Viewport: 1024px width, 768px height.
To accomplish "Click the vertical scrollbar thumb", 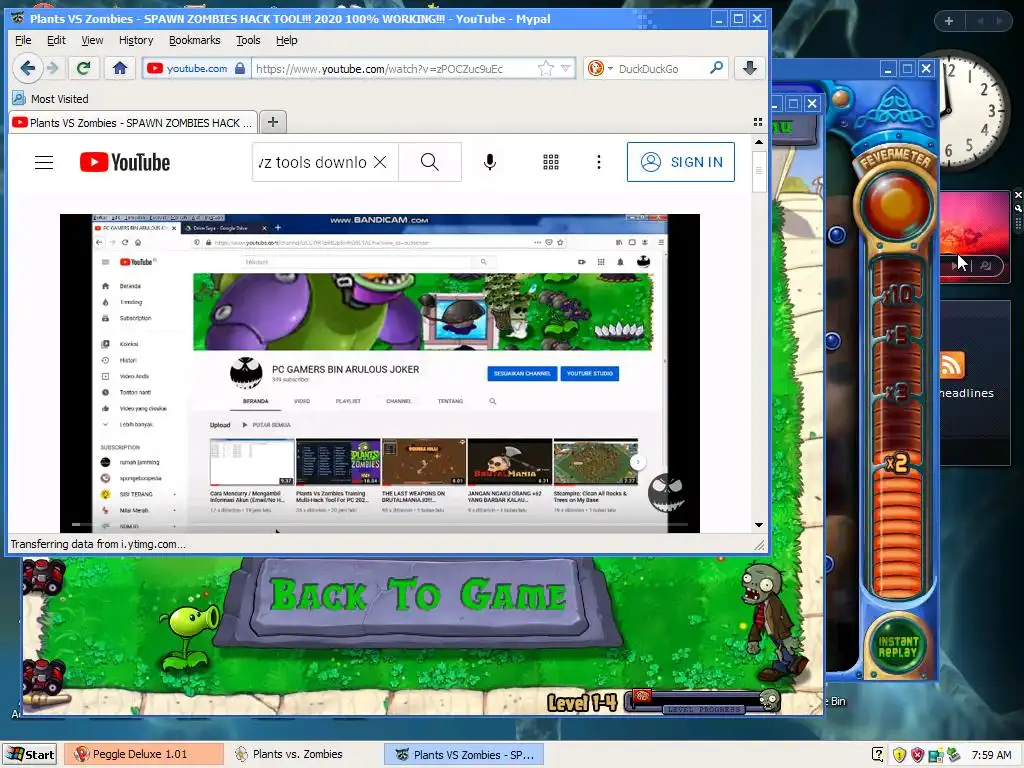I will (x=759, y=171).
